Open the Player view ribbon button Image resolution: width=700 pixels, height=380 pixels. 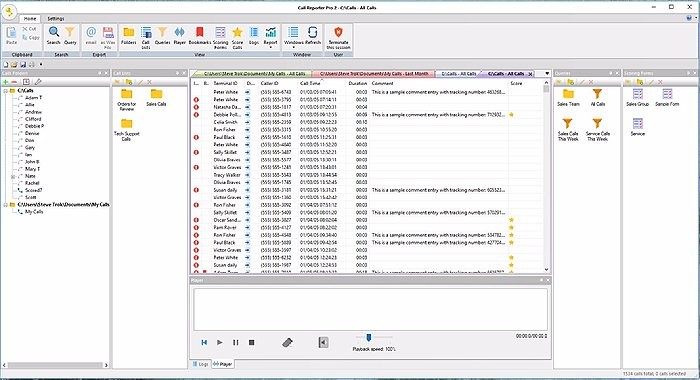(179, 36)
